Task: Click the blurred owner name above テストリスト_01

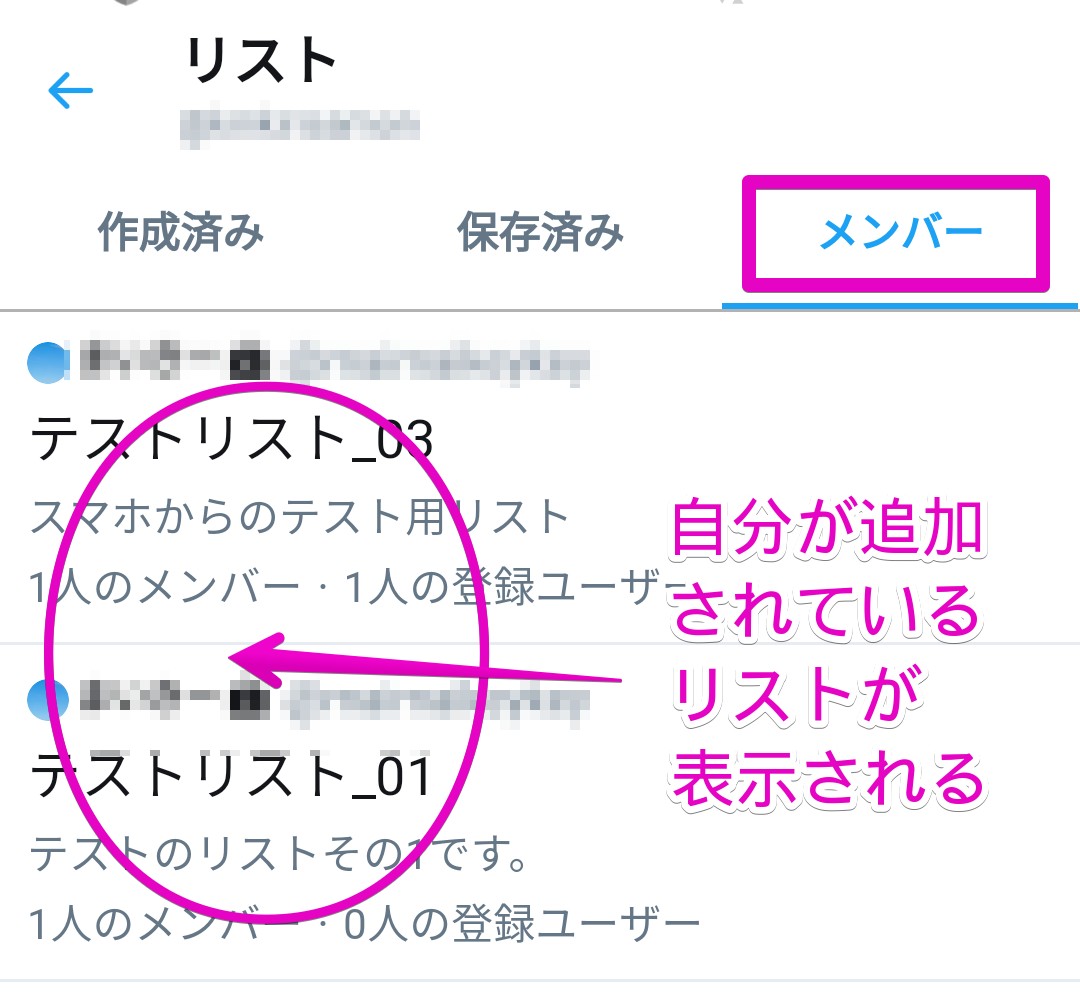Action: 175,699
